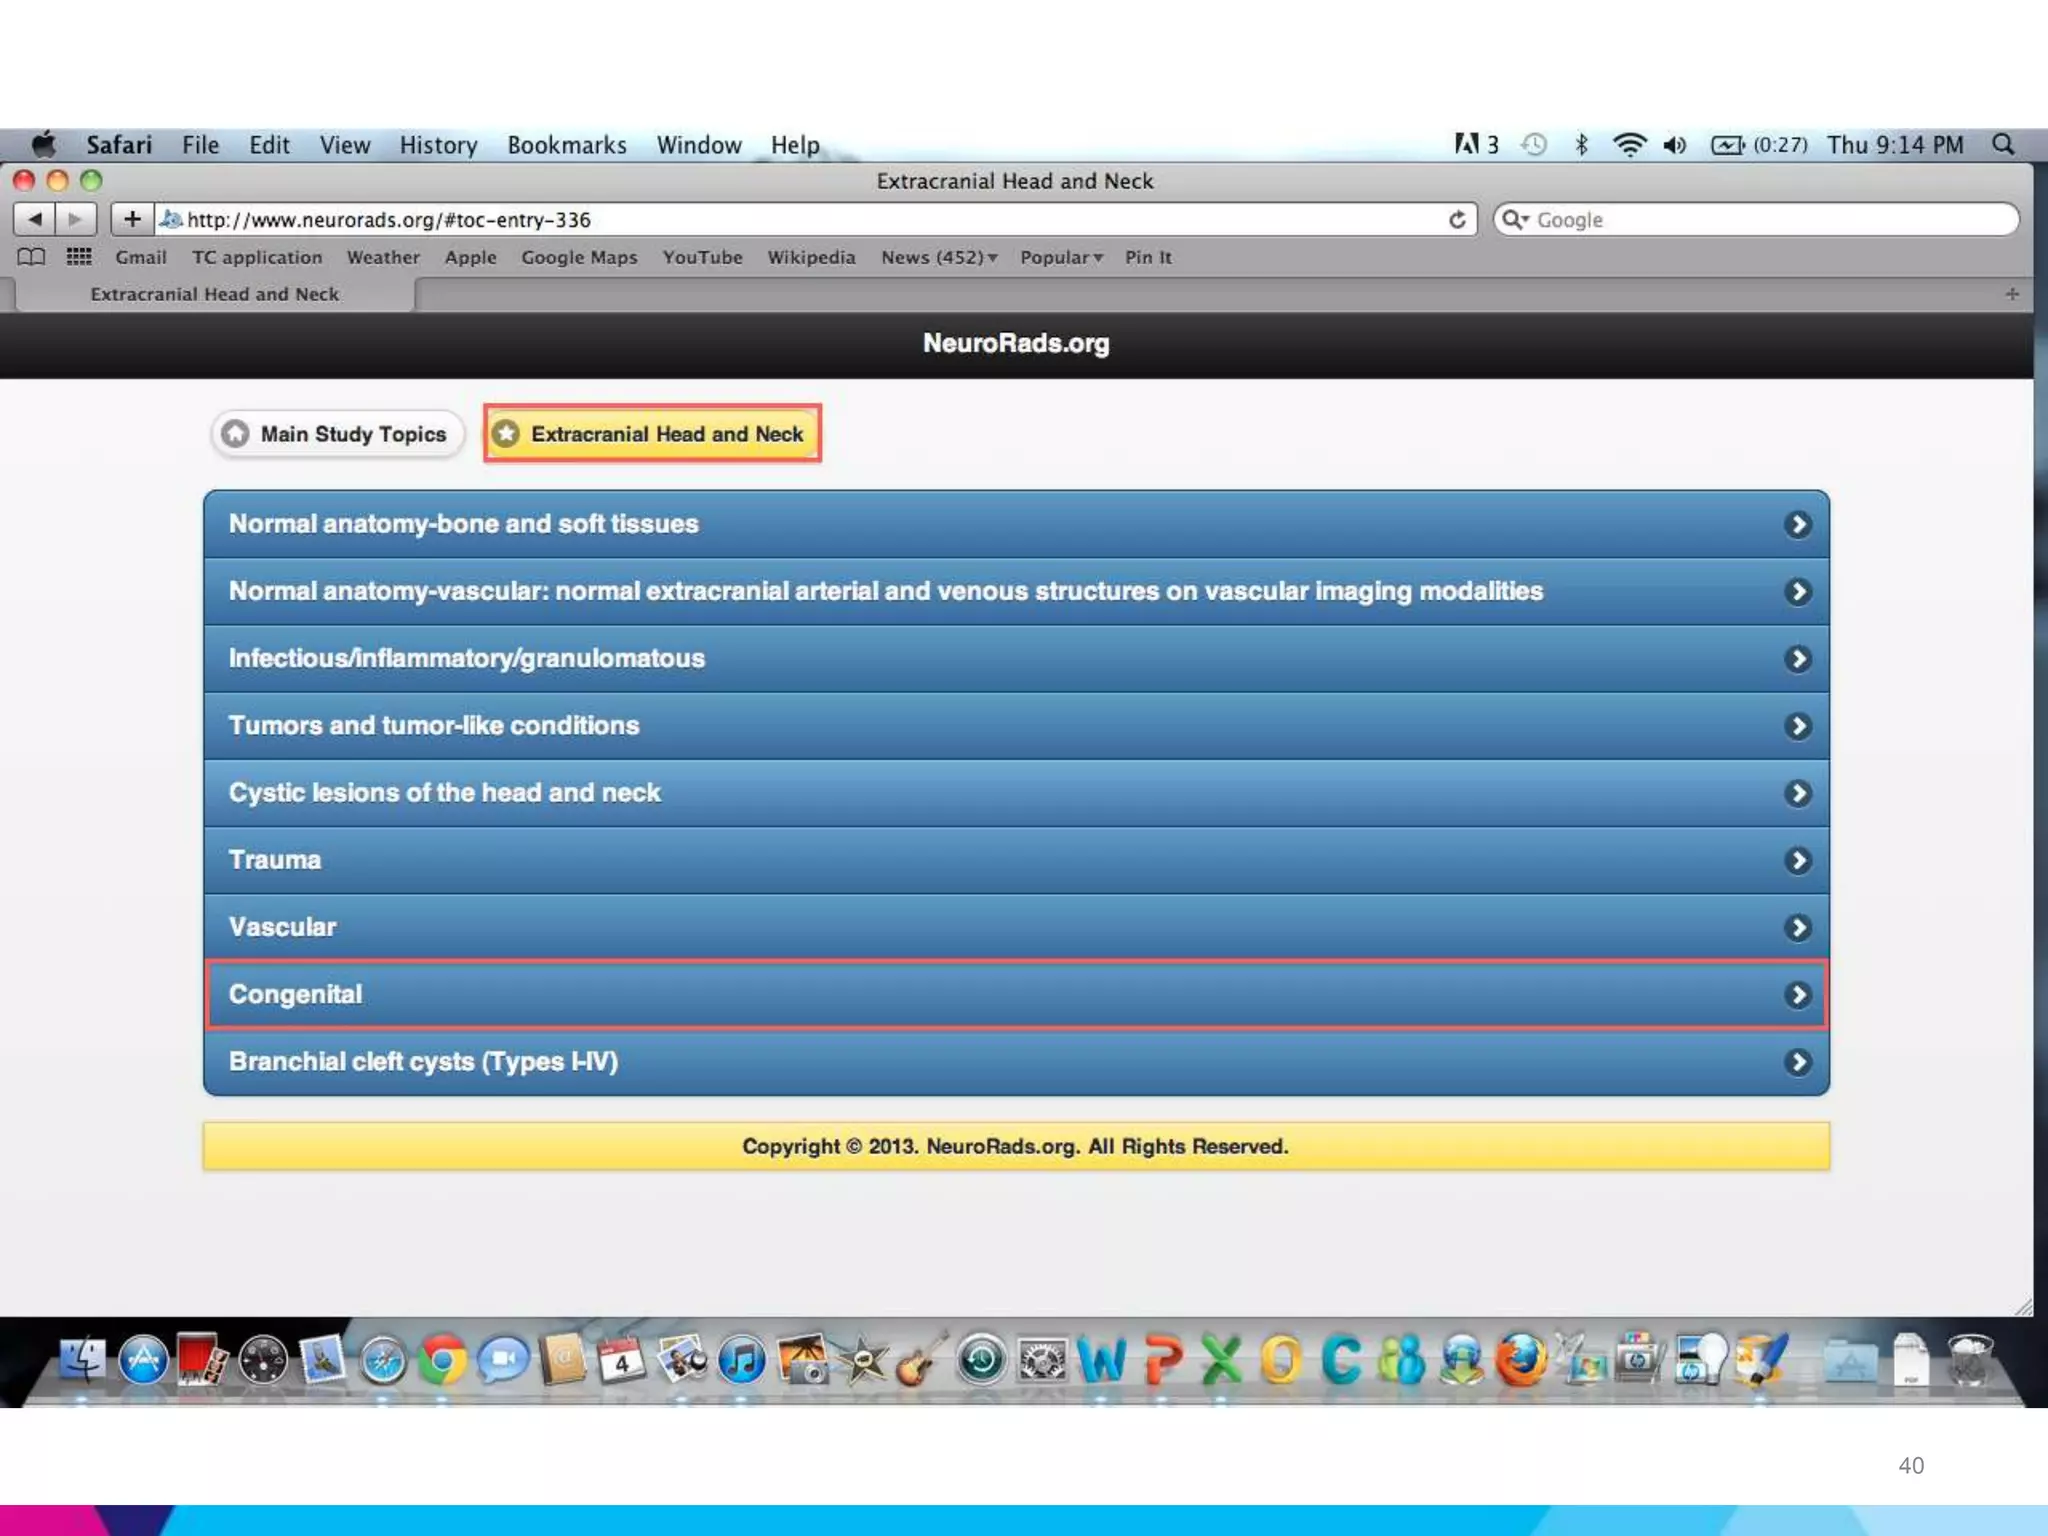Open the News (452) bookmarks dropdown
This screenshot has width=2048, height=1536.
pos(938,257)
